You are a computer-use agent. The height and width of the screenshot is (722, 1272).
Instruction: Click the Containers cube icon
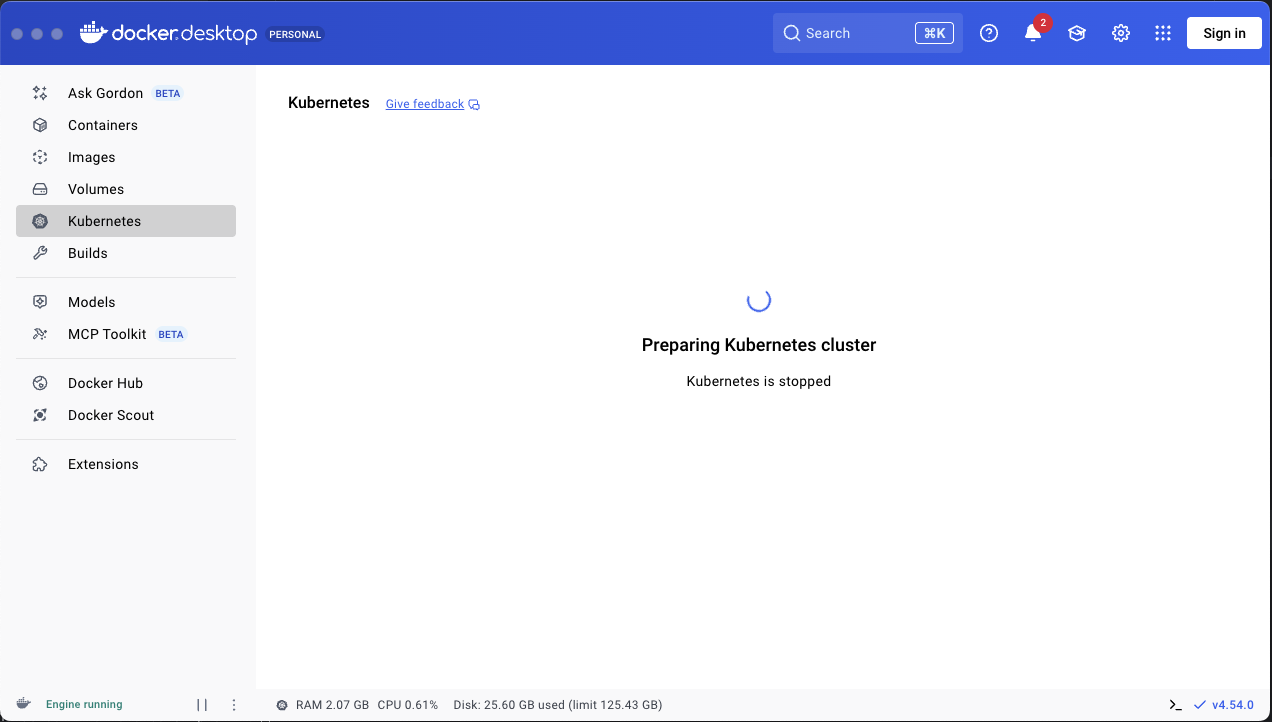(x=40, y=125)
